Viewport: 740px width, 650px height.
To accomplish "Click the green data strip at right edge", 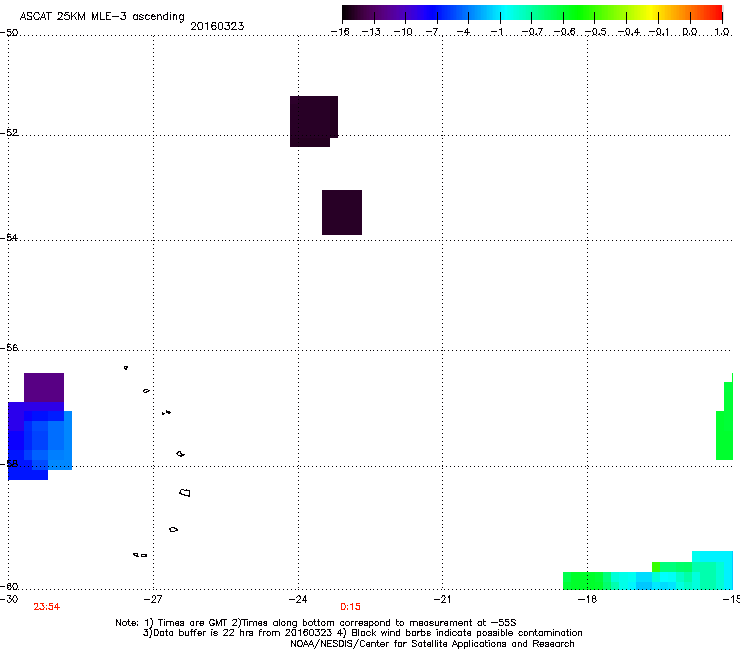I will click(x=725, y=420).
